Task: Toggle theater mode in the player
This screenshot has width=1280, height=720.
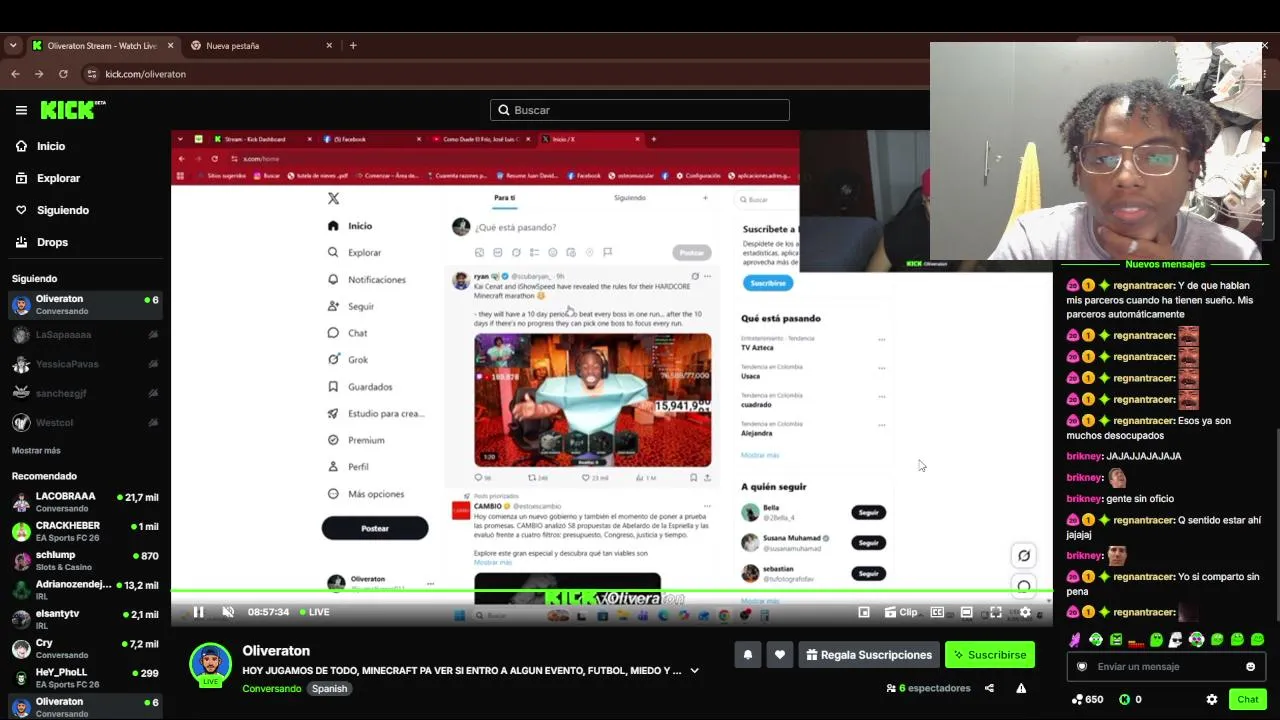Action: pos(966,612)
